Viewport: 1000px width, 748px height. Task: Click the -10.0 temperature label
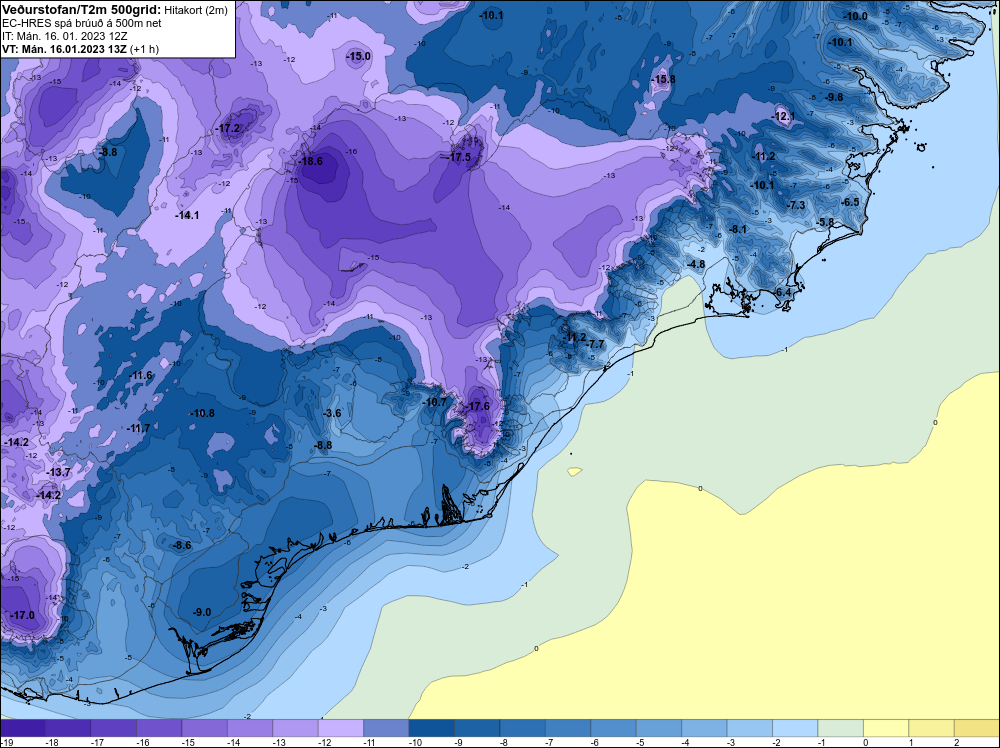pos(856,17)
